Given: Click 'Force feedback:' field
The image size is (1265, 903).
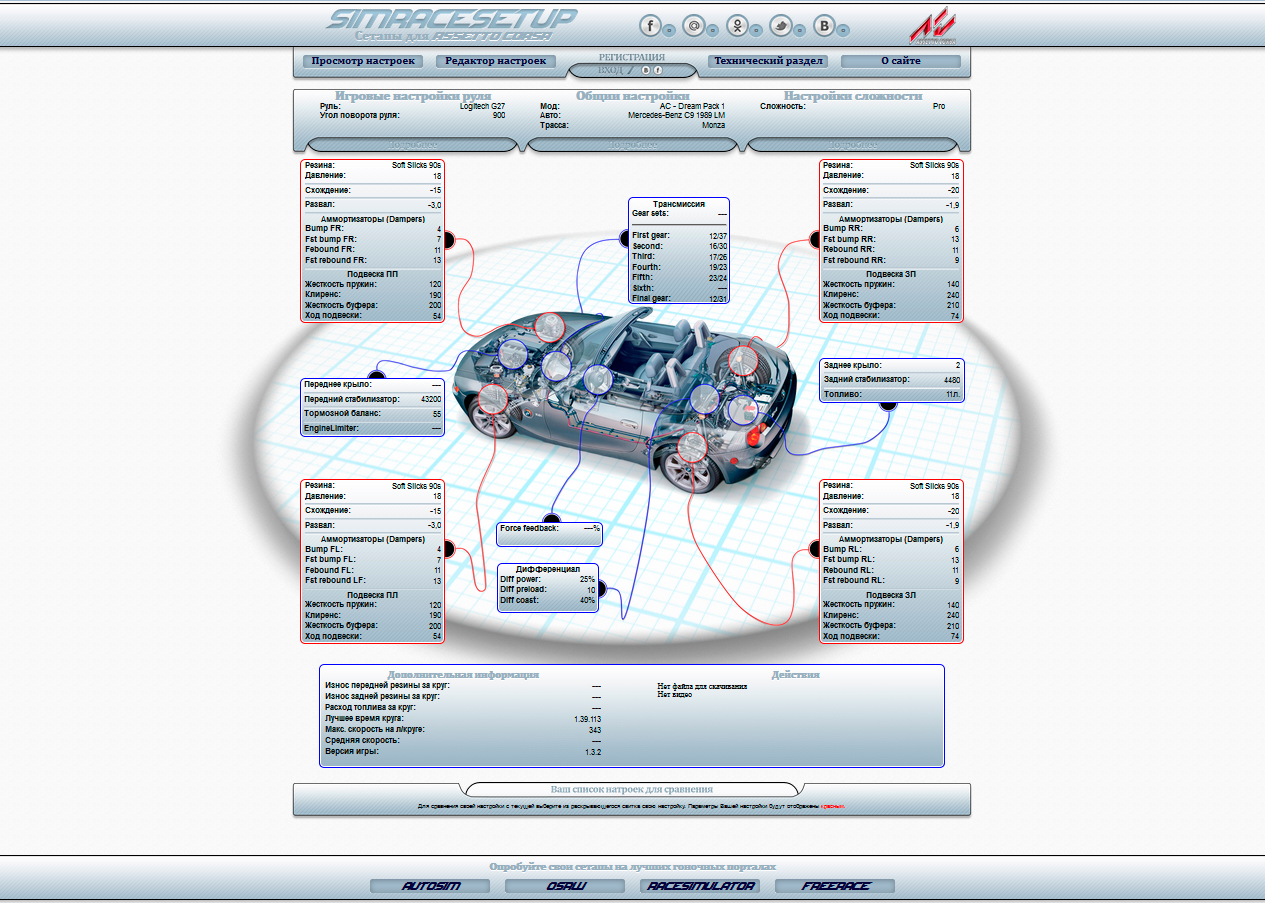Looking at the screenshot, I should coord(549,528).
